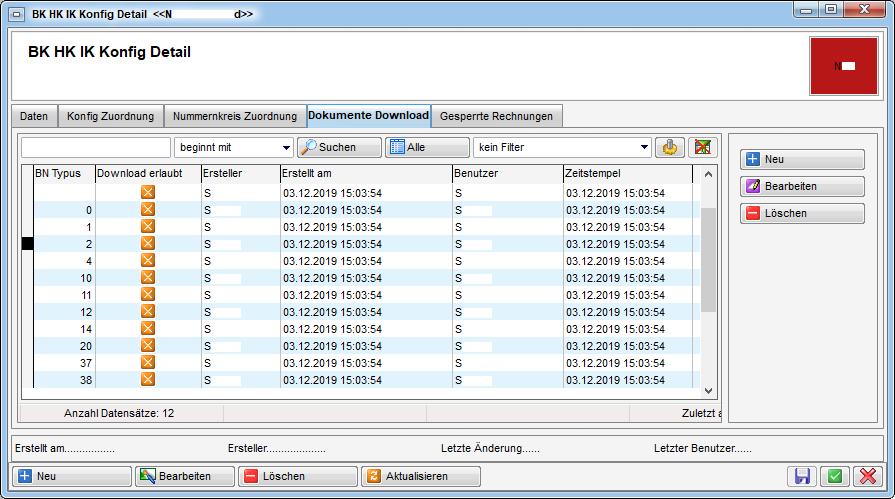Click the Suchen button

[339, 147]
